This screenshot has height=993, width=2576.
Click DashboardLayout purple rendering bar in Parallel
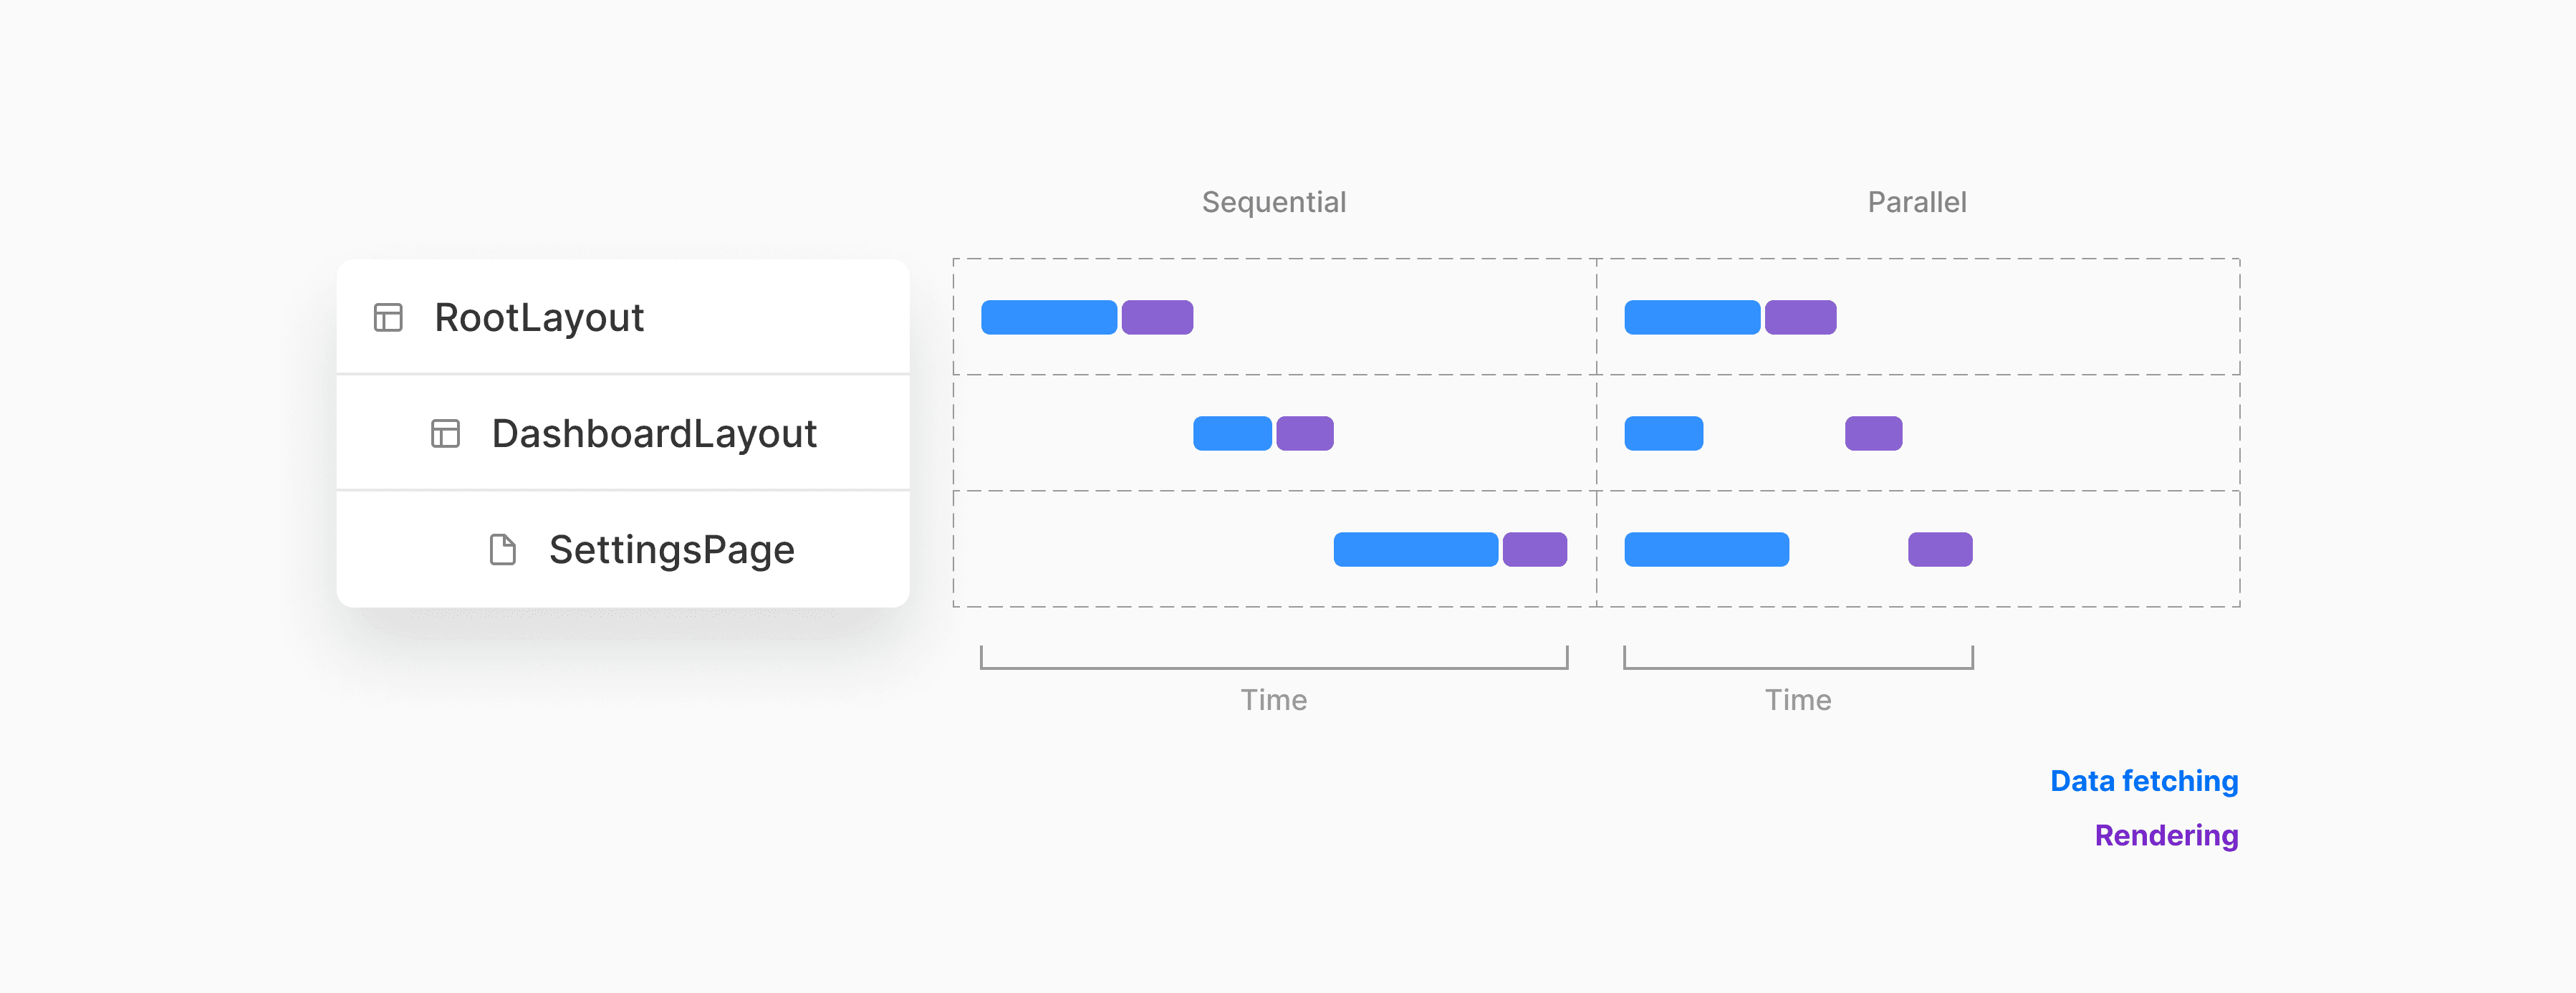click(x=1873, y=433)
